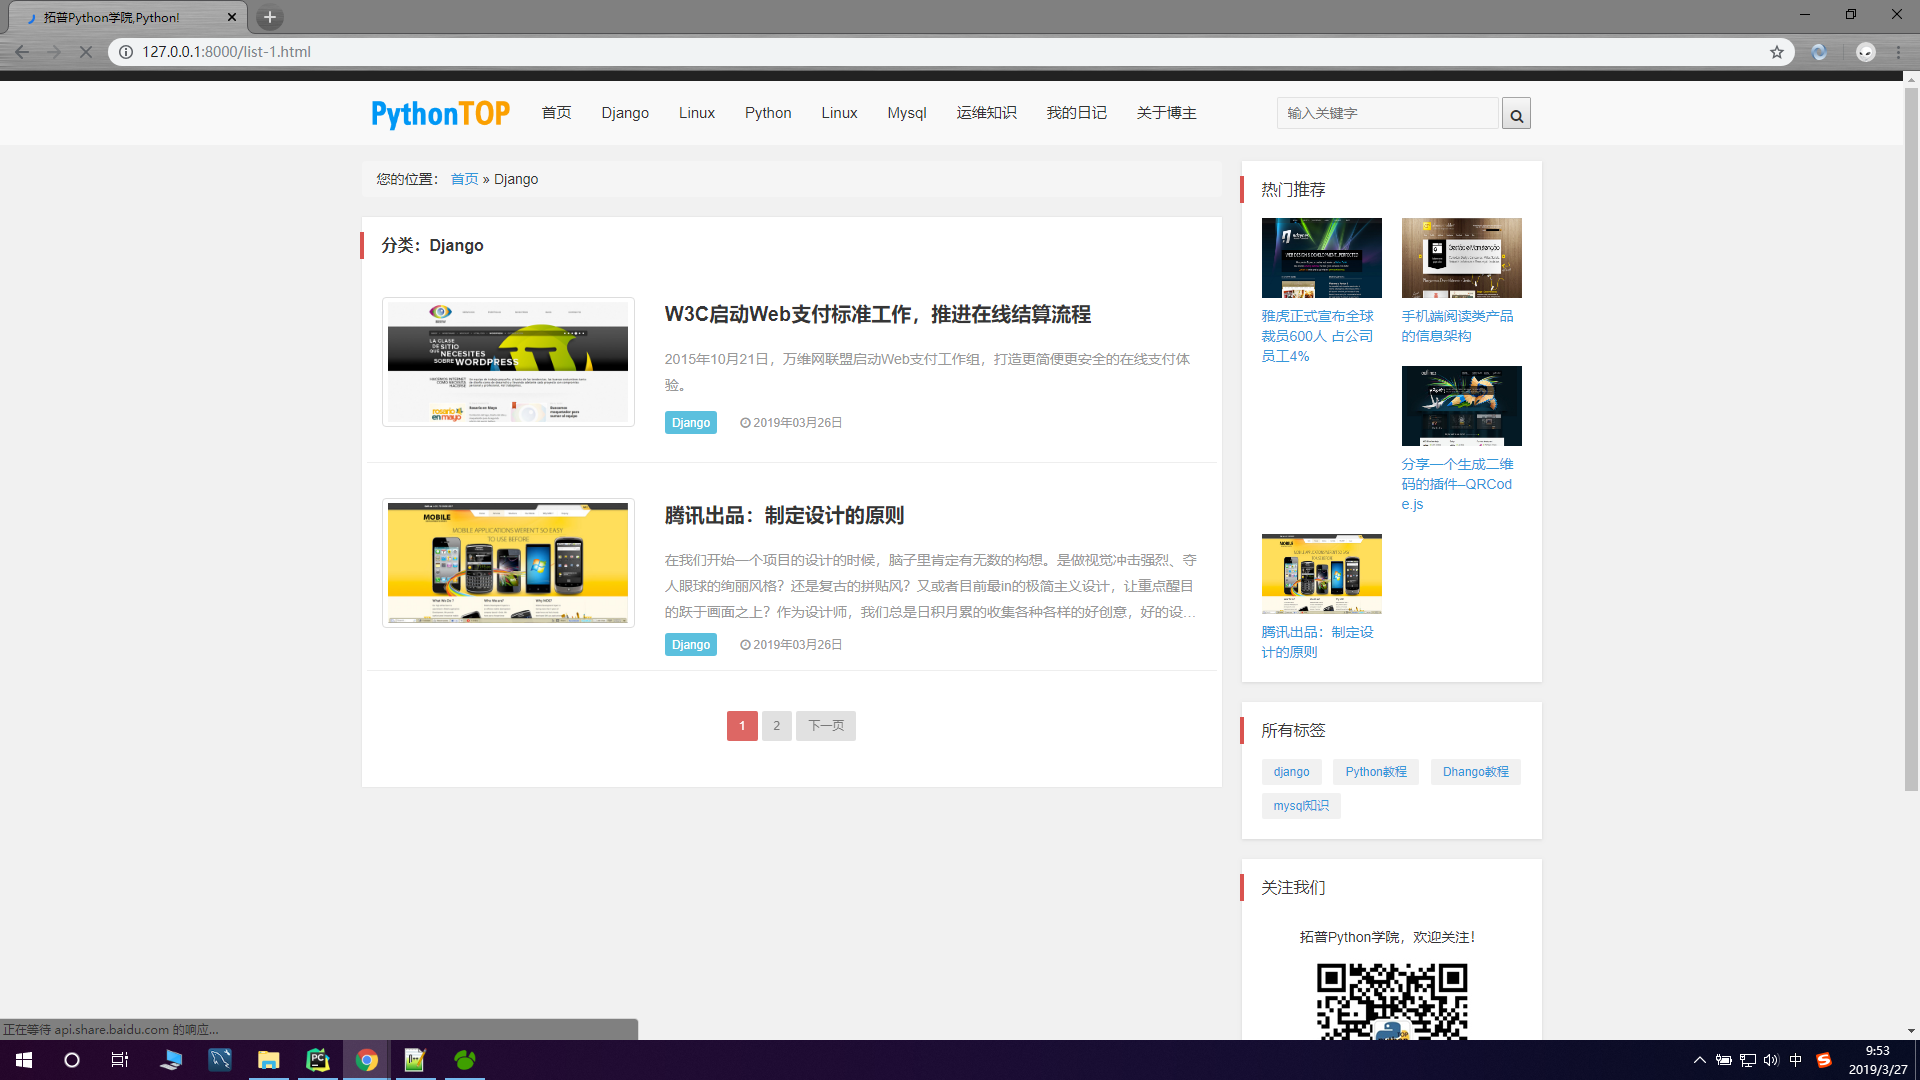Open File Explorer from taskbar
This screenshot has height=1080, width=1920.
coord(268,1060)
